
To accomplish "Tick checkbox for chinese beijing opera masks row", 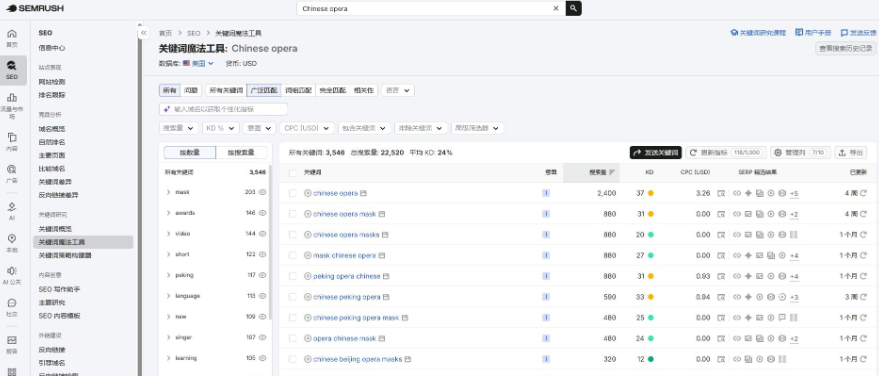I will click(292, 359).
